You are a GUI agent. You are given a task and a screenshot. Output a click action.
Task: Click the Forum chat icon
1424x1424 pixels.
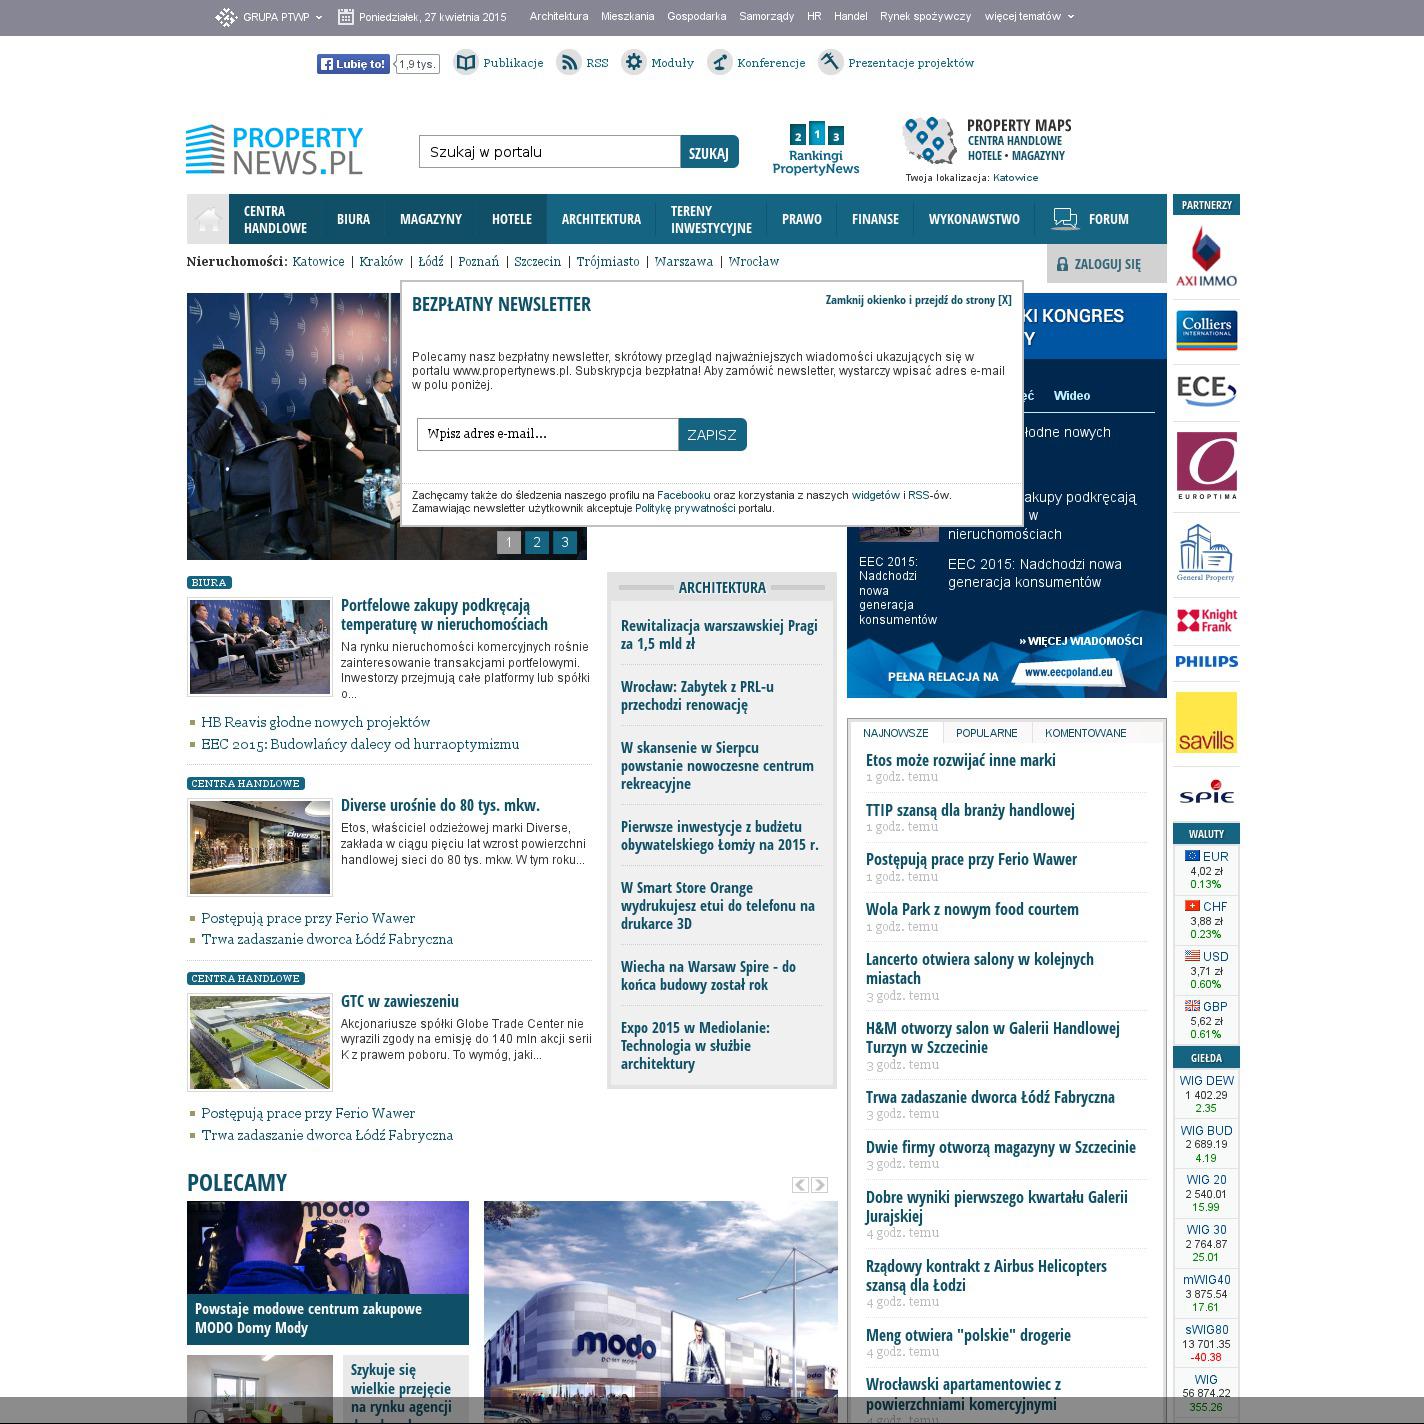pos(1065,219)
